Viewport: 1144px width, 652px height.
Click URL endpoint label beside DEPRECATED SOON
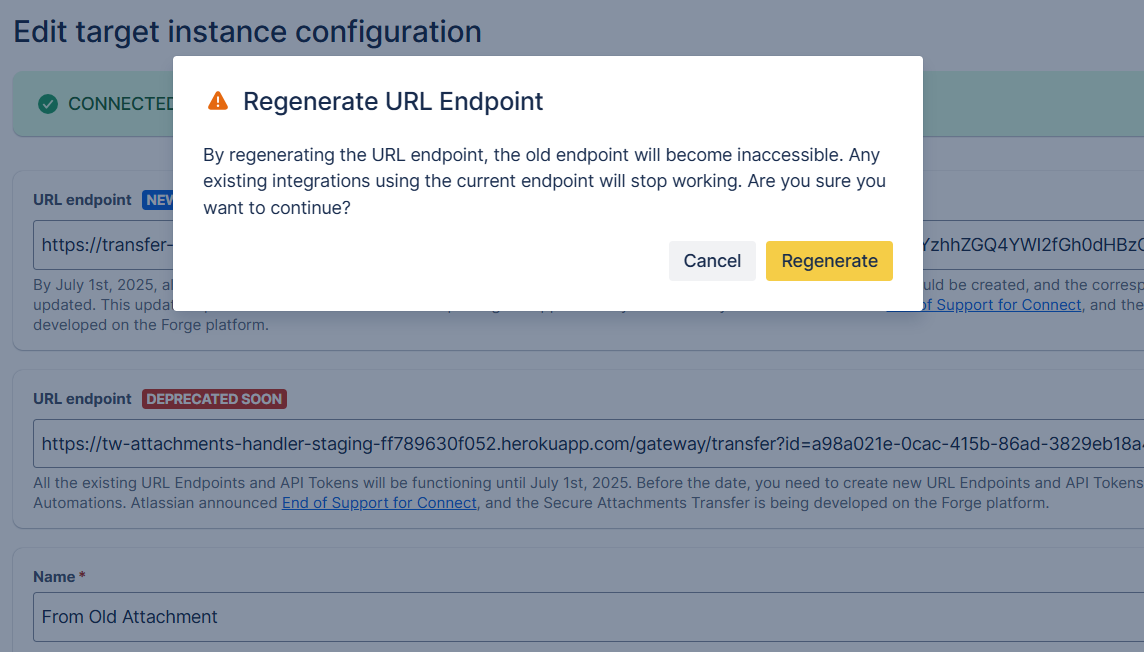coord(82,399)
